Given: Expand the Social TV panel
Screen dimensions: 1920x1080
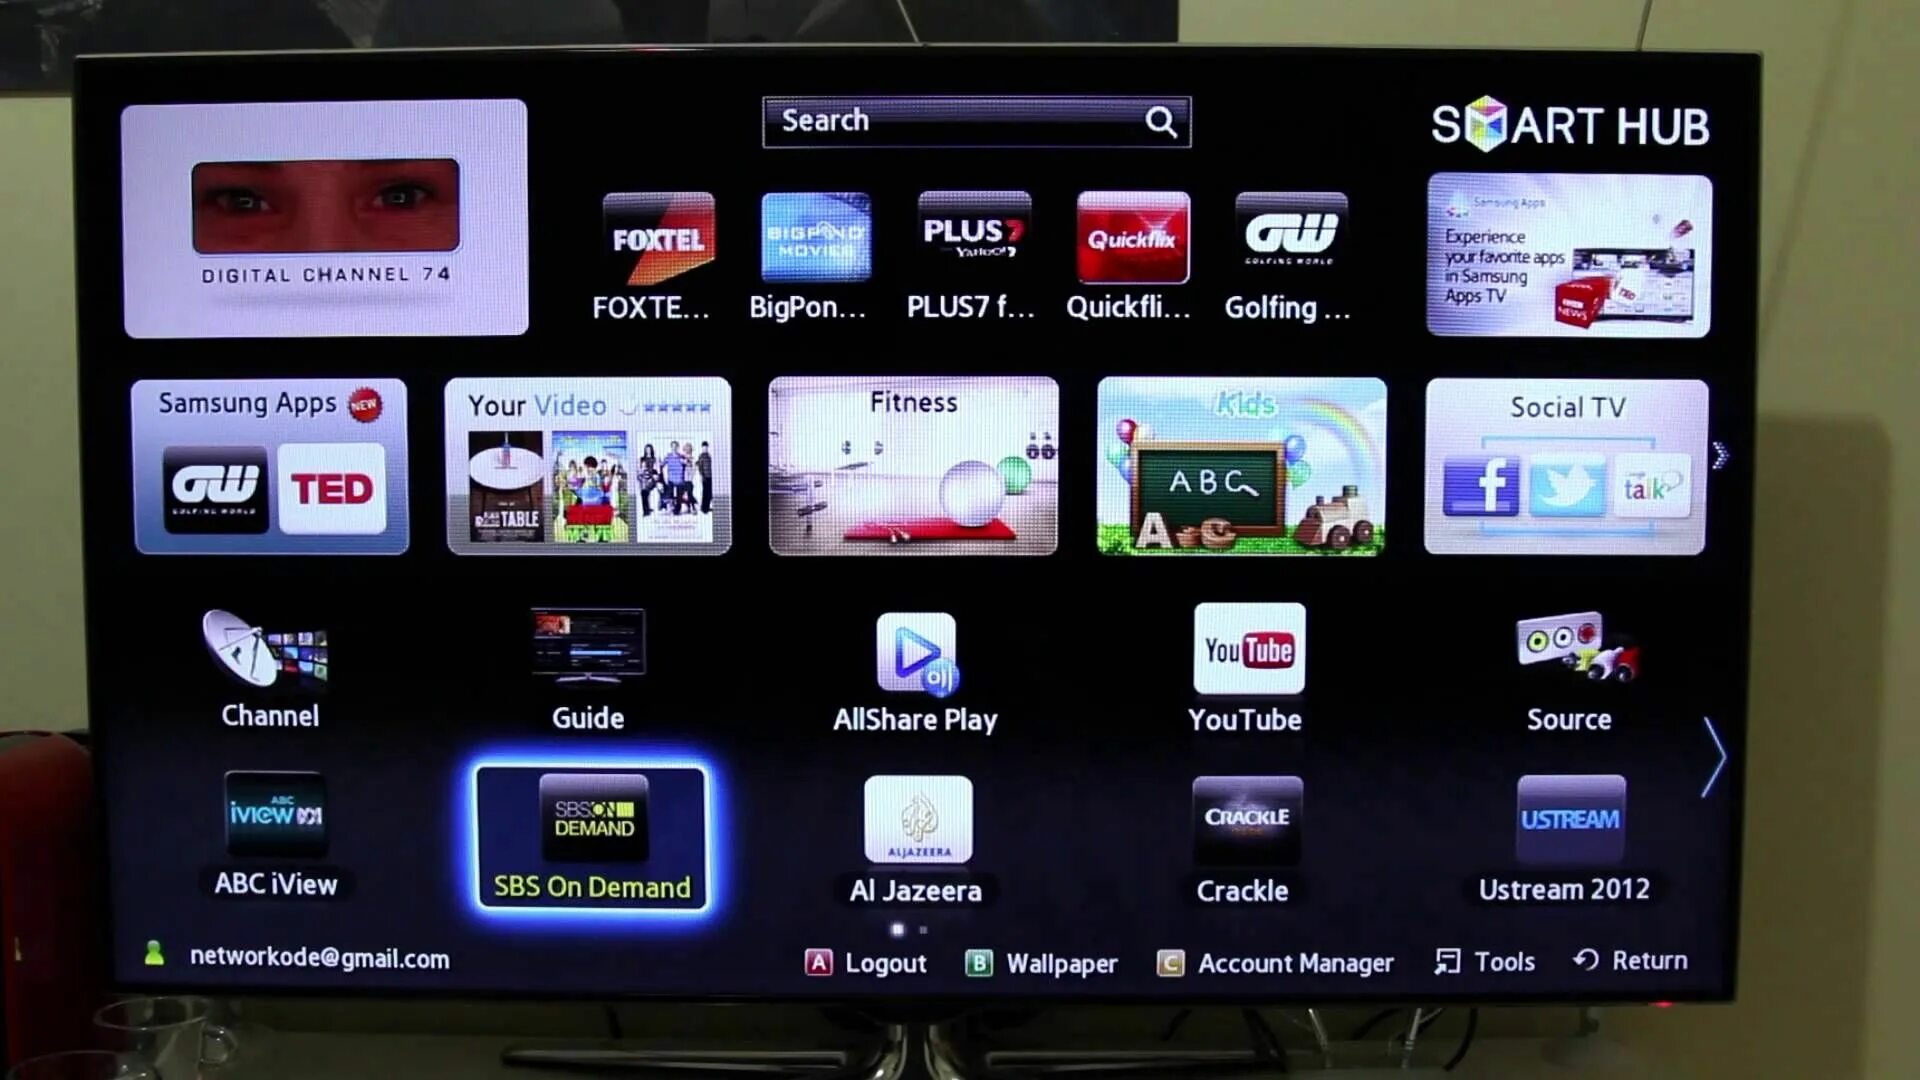Looking at the screenshot, I should 1567,464.
